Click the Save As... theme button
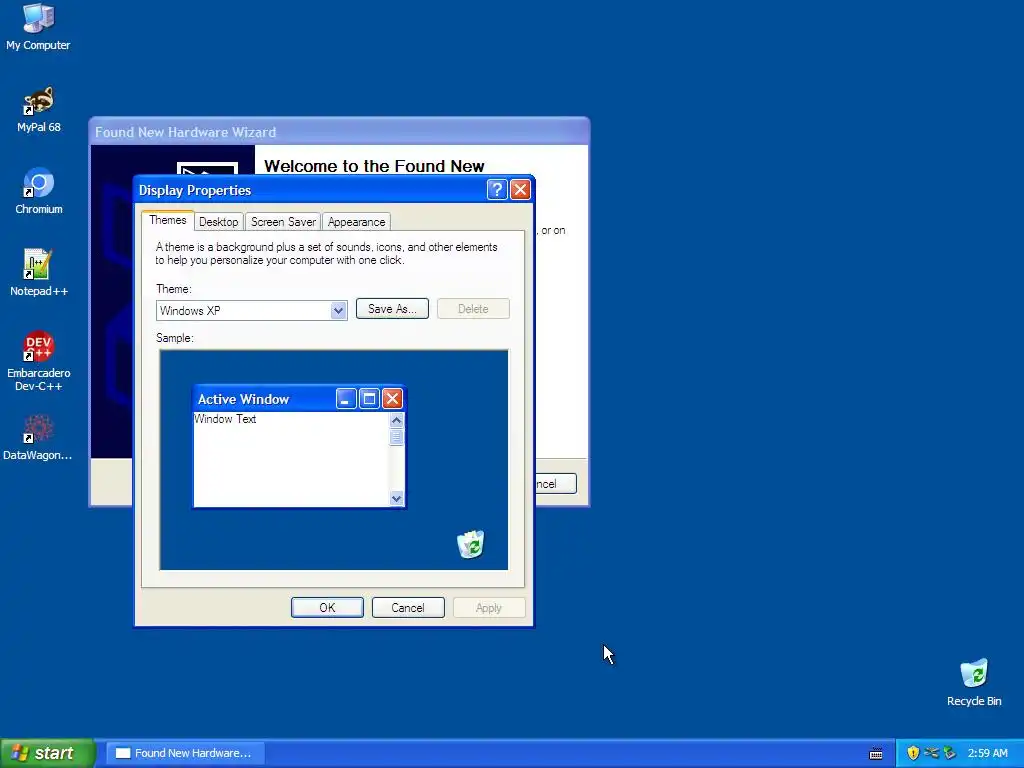 (x=392, y=309)
